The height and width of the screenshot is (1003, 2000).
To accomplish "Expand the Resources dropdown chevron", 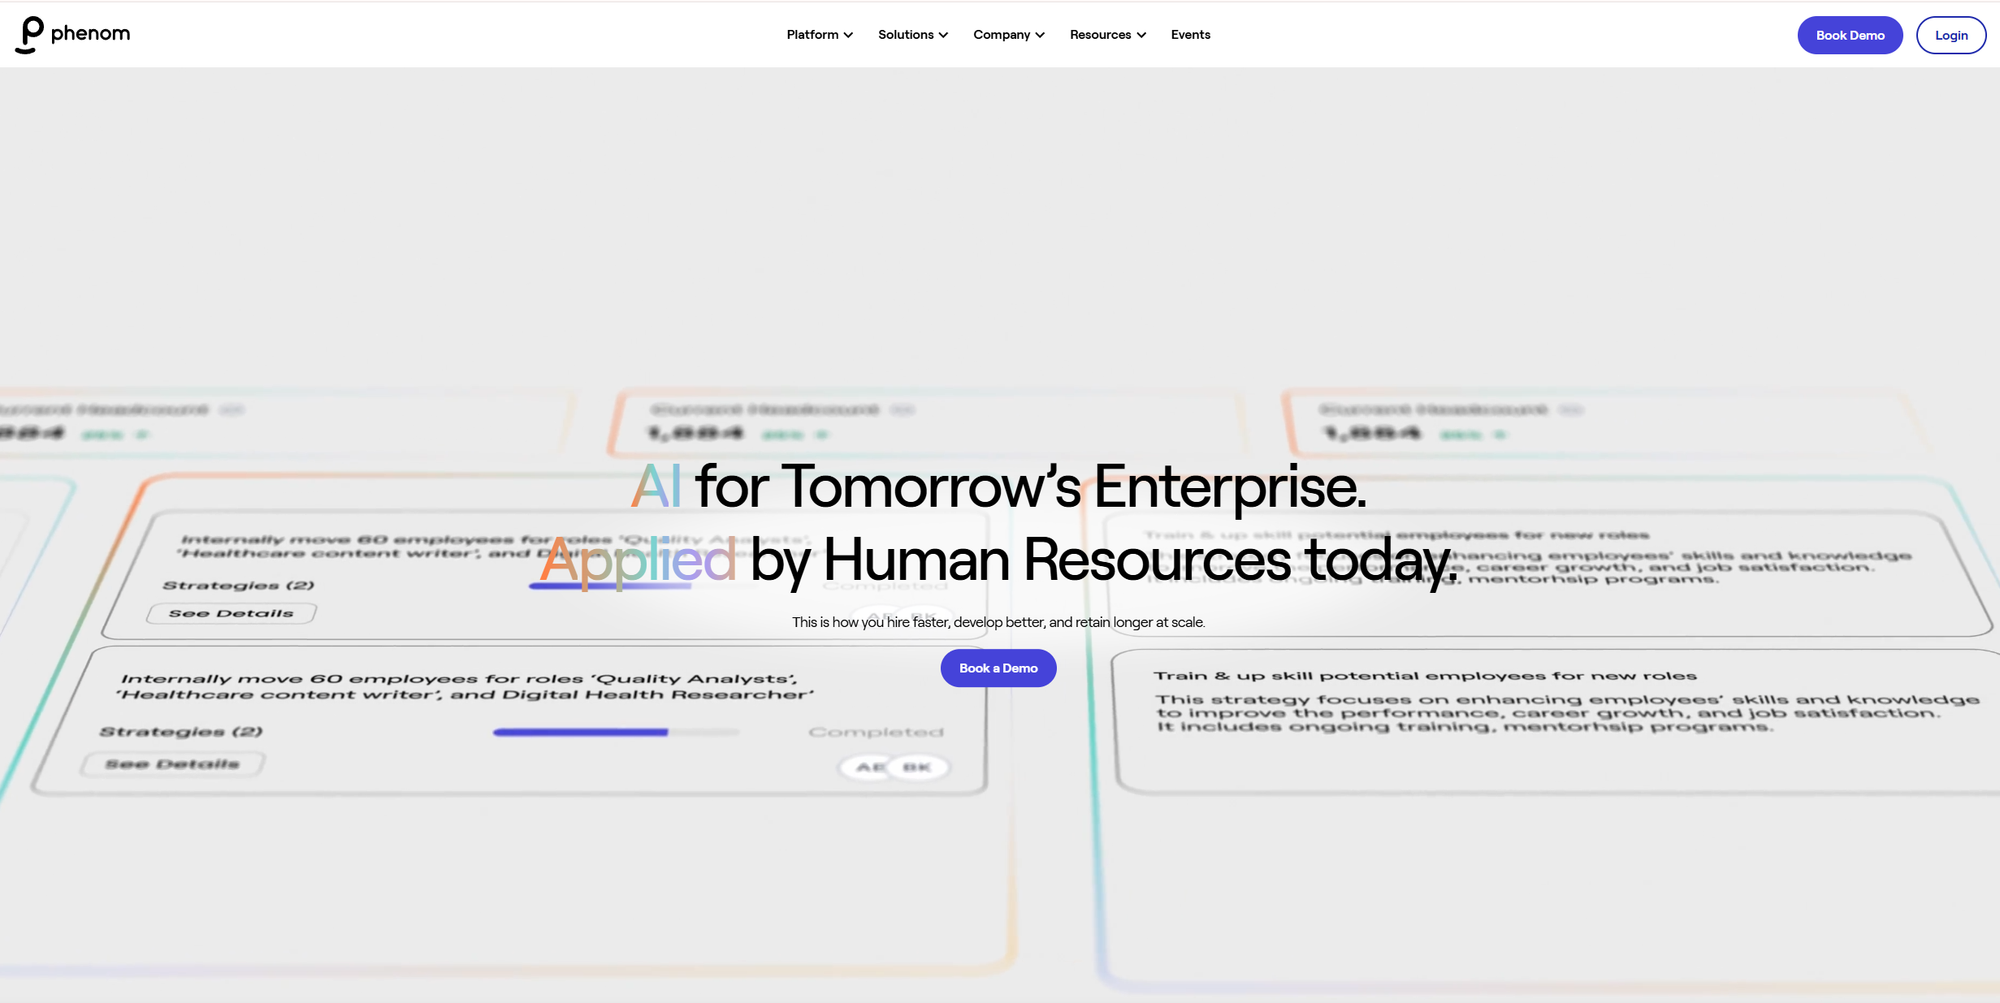I will pos(1141,35).
